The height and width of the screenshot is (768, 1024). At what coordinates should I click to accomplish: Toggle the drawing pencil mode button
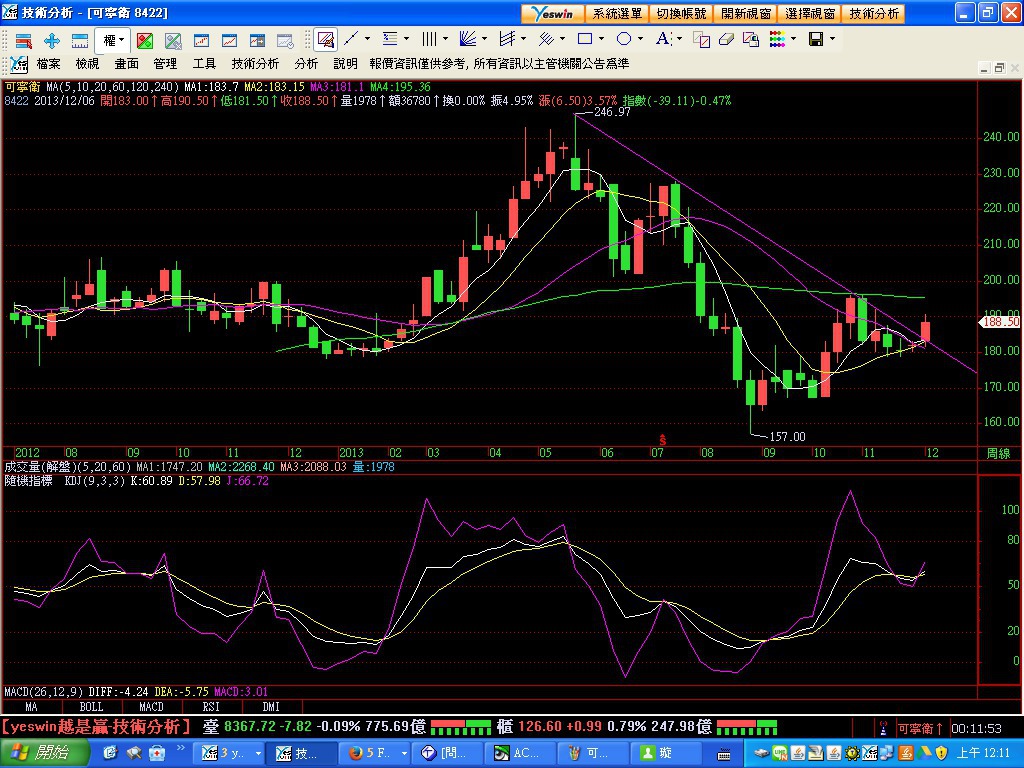(325, 40)
